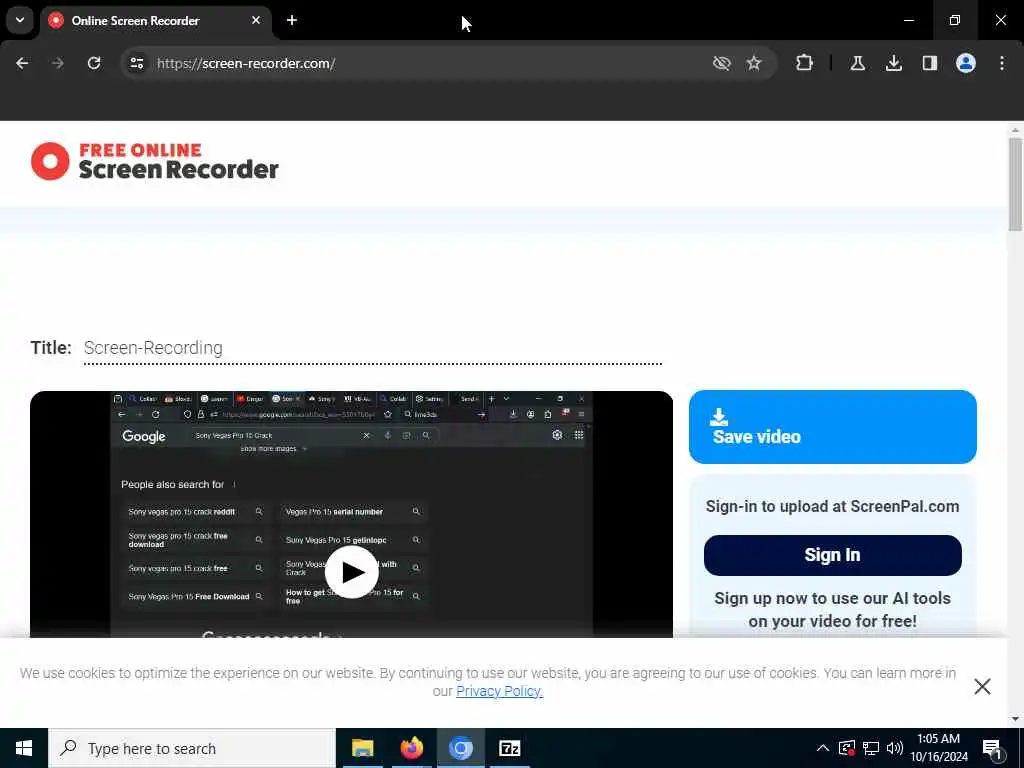Viewport: 1024px width, 768px height.
Task: Open site information icon in address bar
Action: [x=137, y=63]
